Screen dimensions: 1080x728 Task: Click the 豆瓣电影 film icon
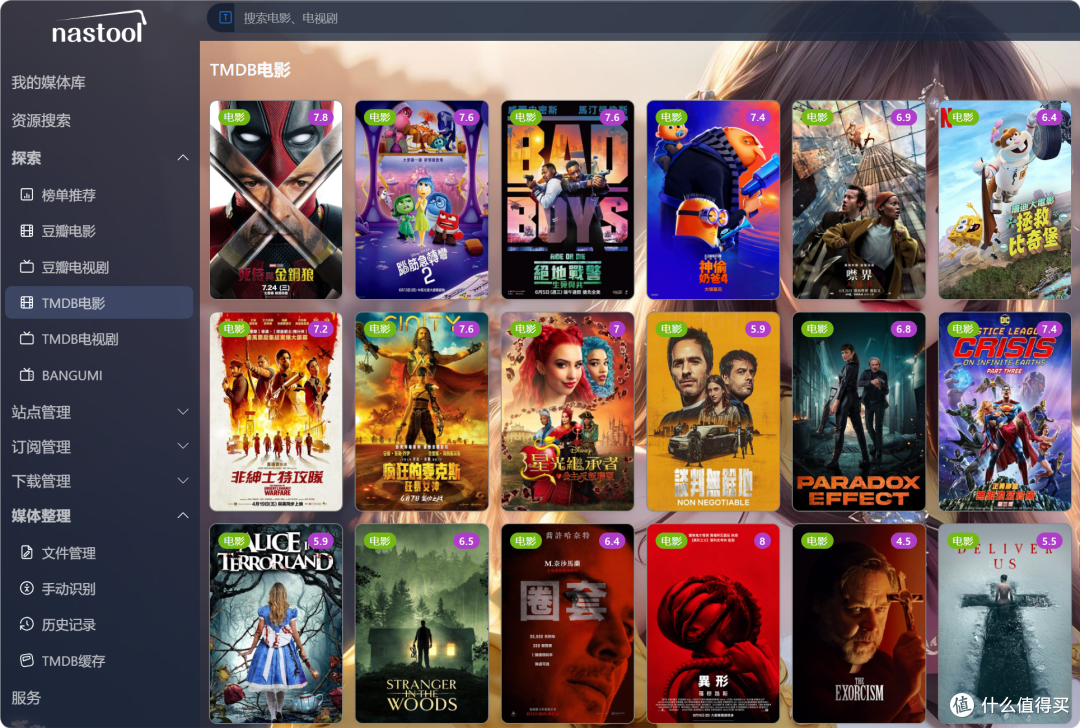pyautogui.click(x=27, y=231)
